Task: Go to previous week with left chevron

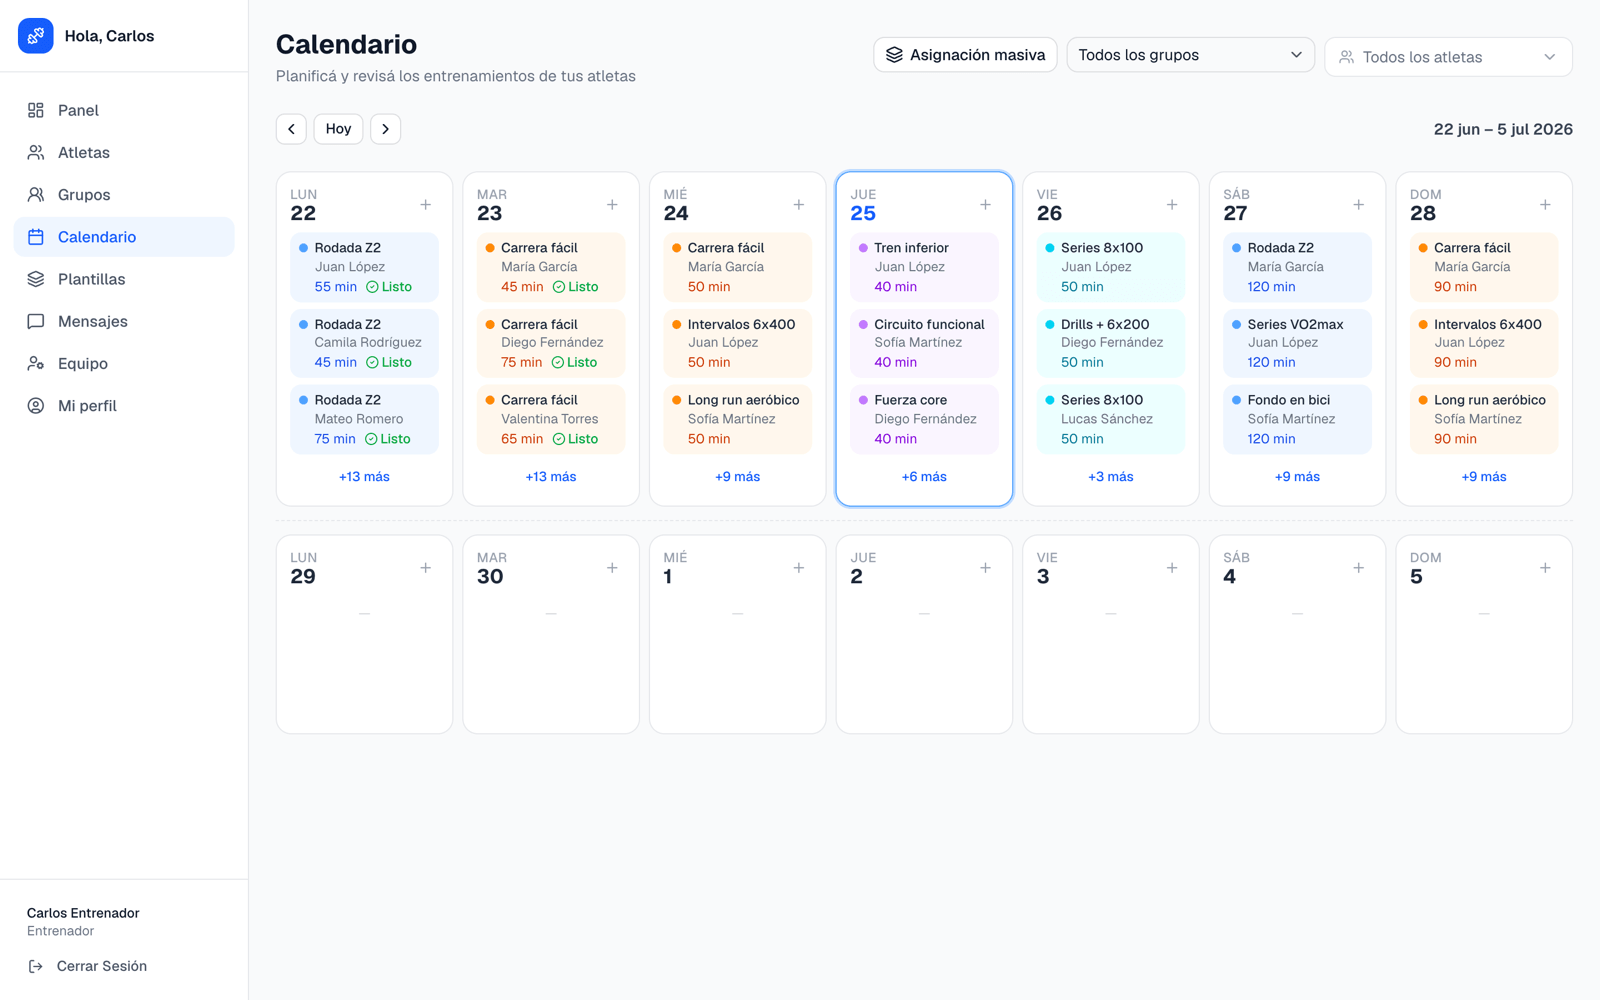Action: click(x=291, y=129)
